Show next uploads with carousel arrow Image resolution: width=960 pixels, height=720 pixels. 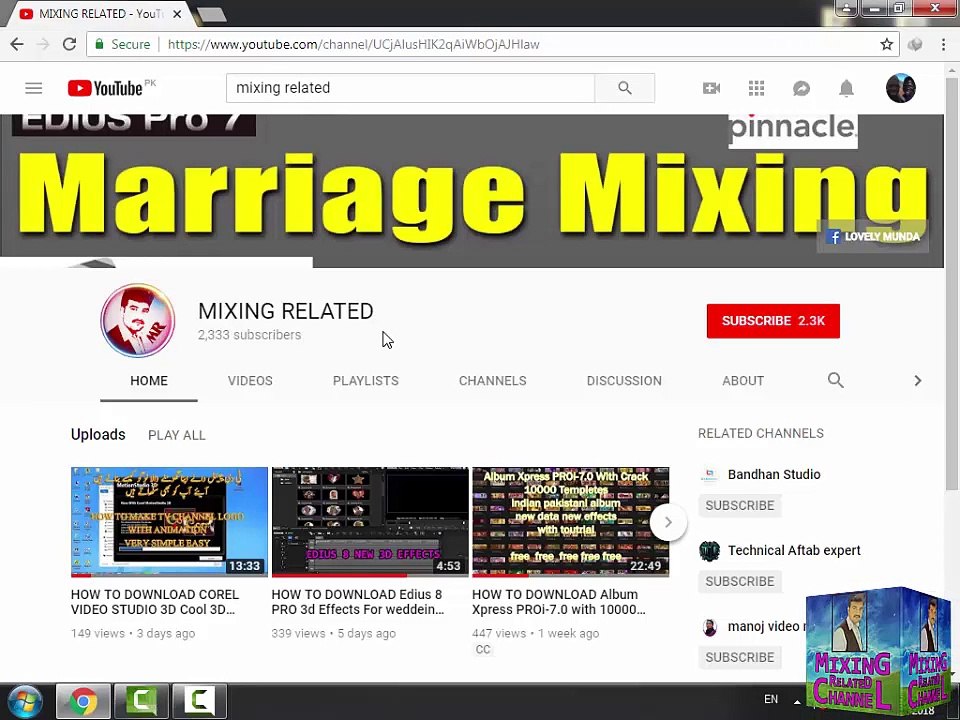click(x=668, y=522)
